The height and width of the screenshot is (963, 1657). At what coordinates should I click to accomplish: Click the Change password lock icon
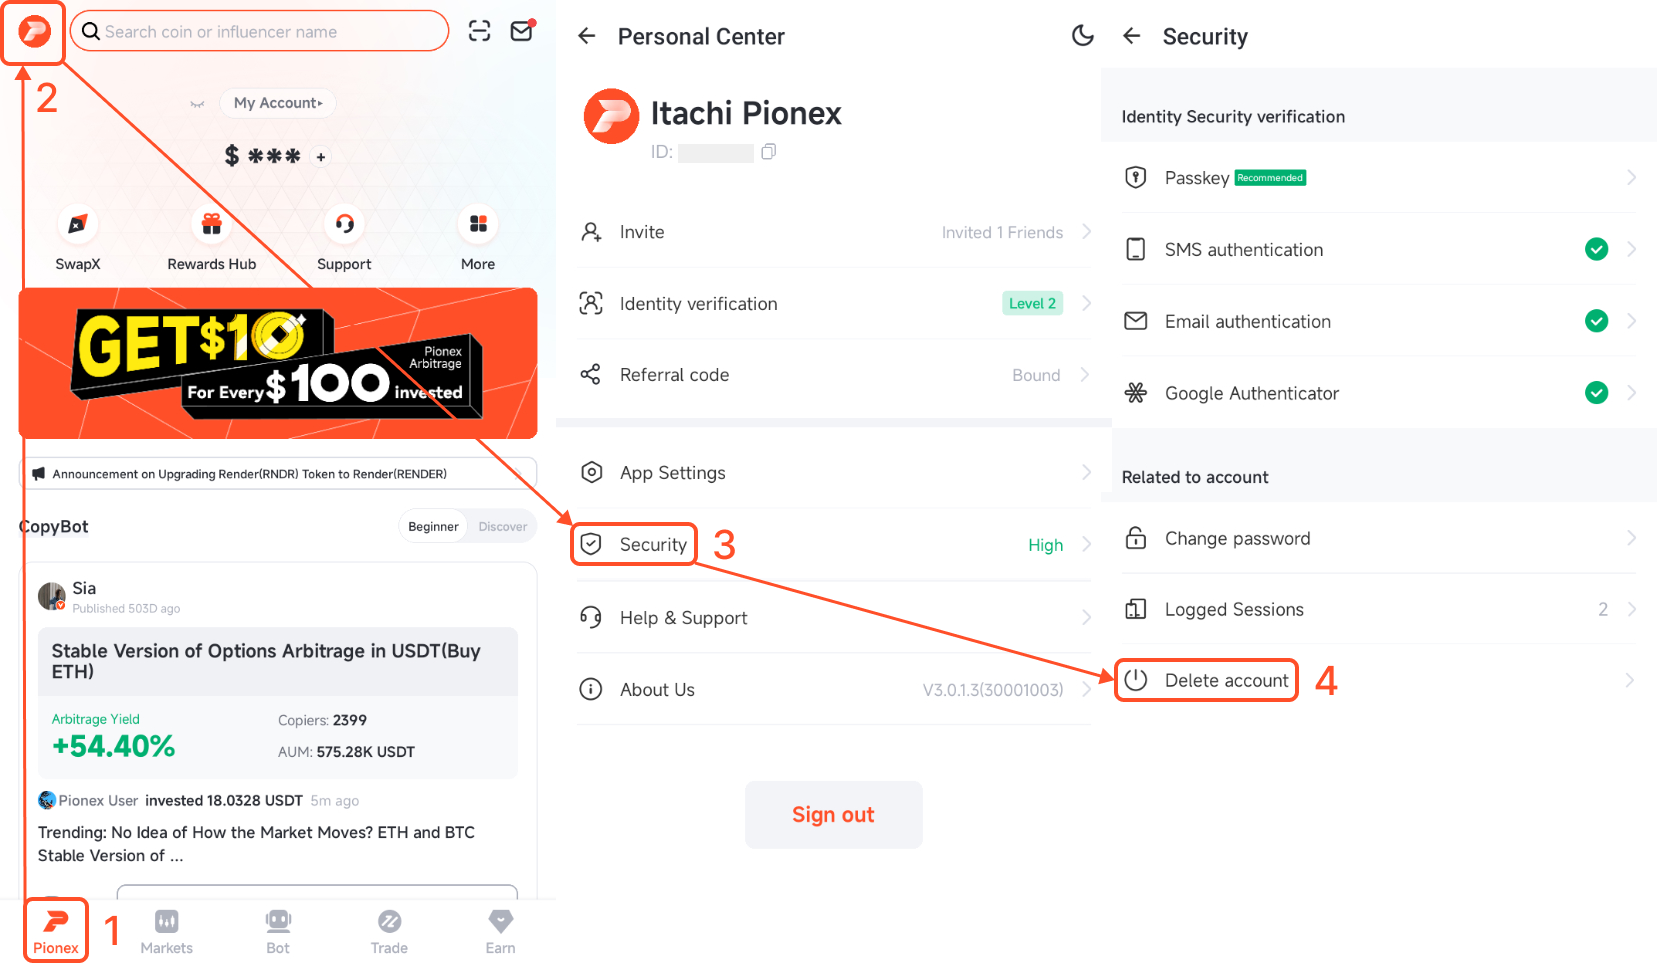coord(1136,538)
